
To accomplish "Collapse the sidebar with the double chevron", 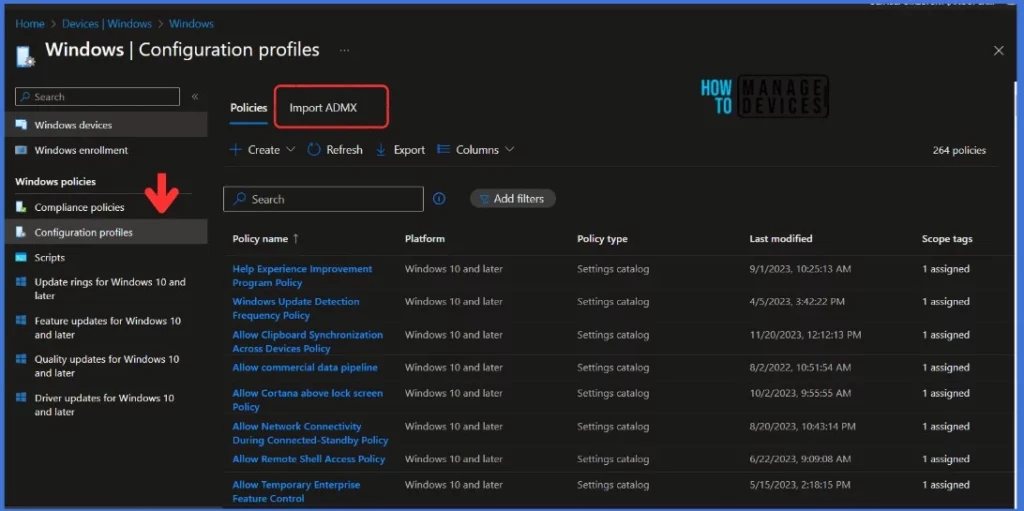I will 195,97.
